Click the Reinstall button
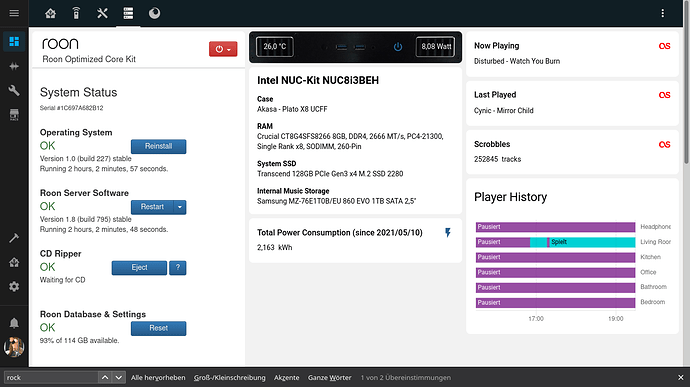The image size is (690, 387). click(x=158, y=146)
